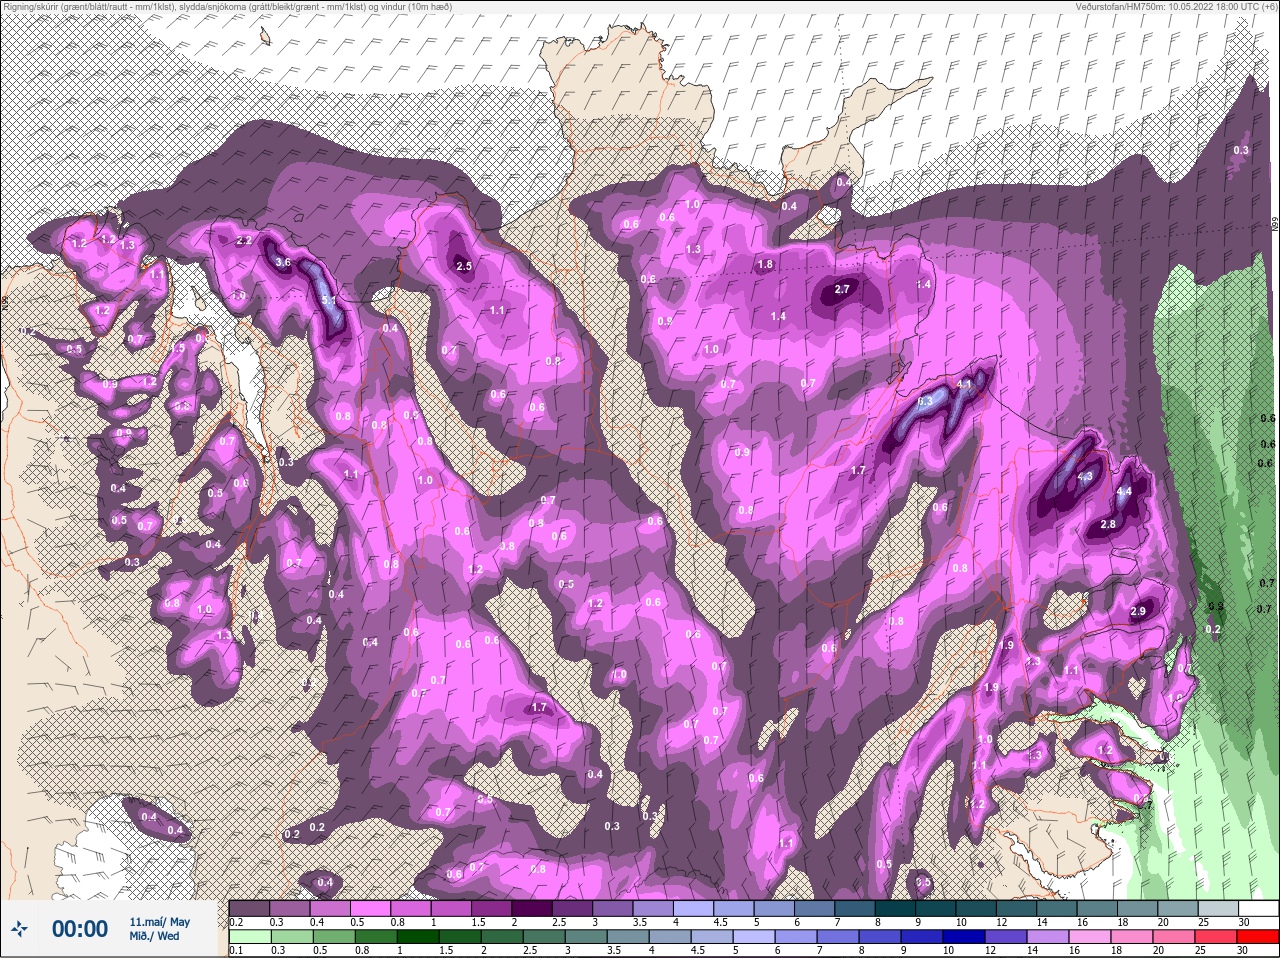The image size is (1280, 958).
Task: Click the 4.1 precipitation peak label
Action: [964, 384]
